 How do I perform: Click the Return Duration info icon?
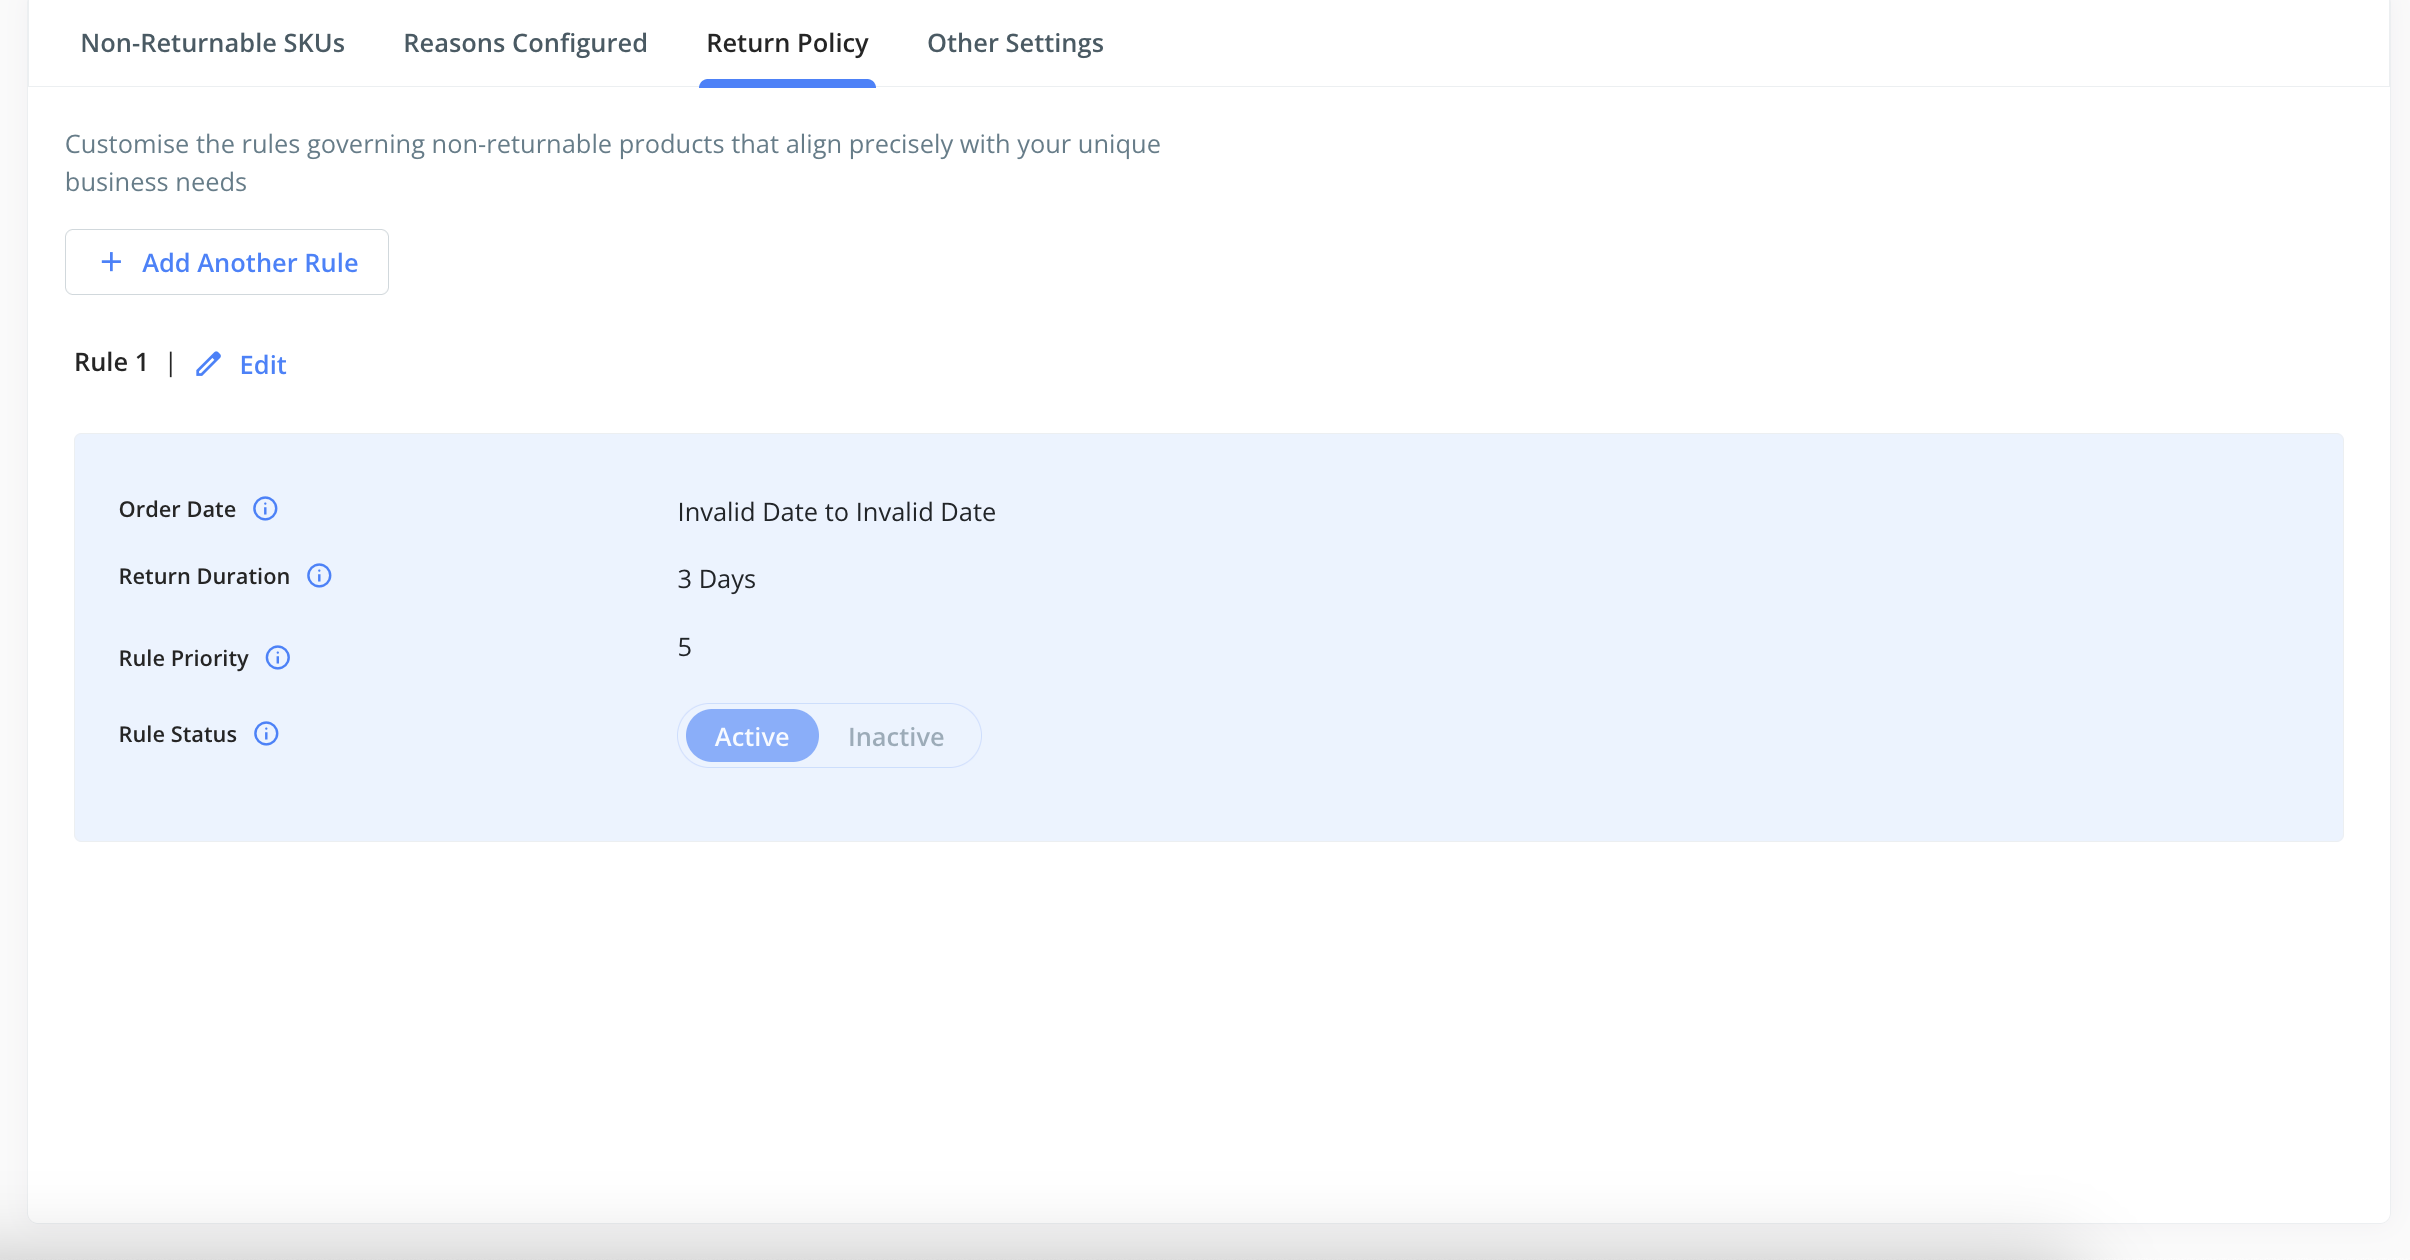tap(319, 576)
